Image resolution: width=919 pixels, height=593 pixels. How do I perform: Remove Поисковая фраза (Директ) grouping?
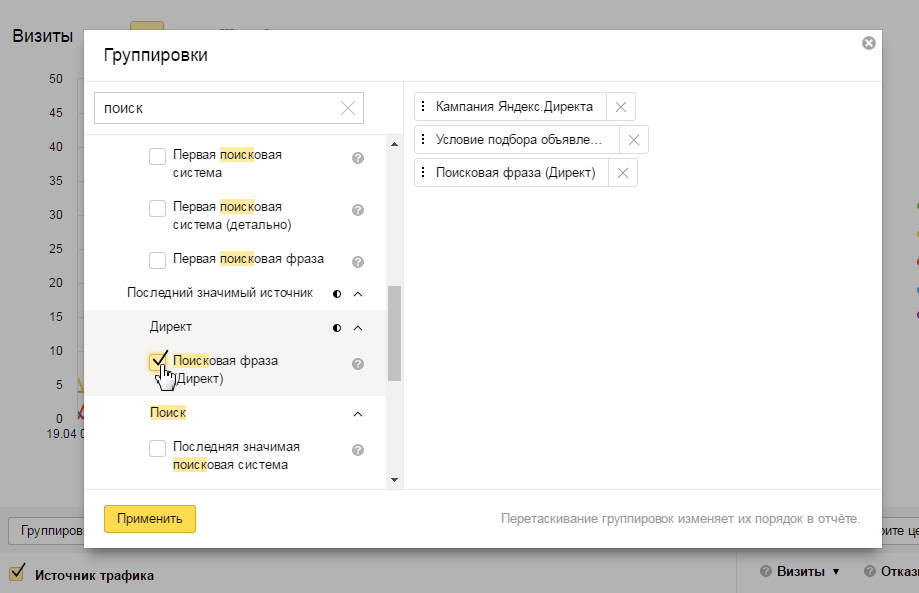coord(623,173)
